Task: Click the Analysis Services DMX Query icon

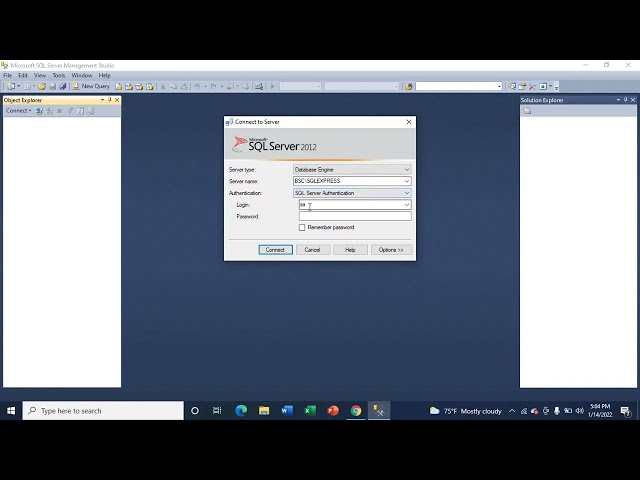Action: (139, 87)
